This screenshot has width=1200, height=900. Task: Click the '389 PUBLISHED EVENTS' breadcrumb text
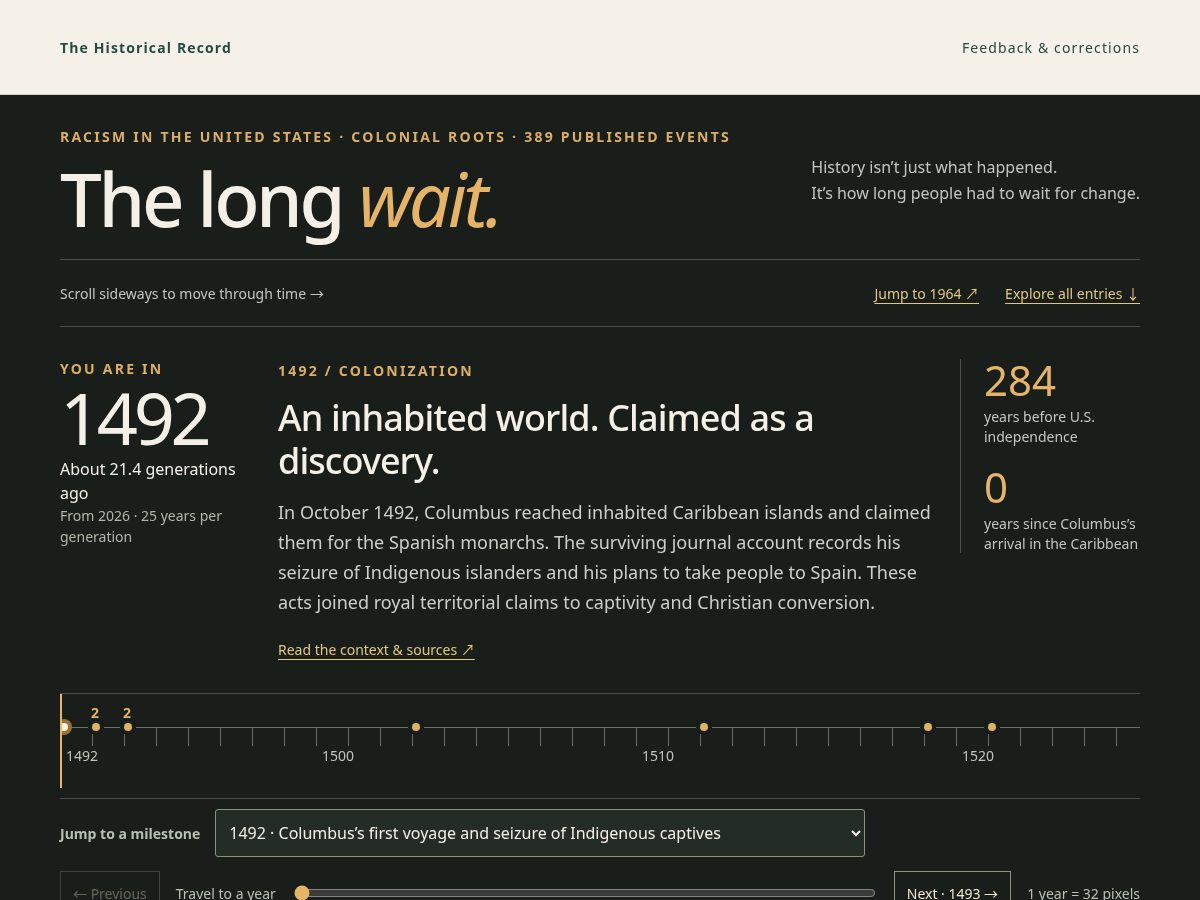[627, 137]
